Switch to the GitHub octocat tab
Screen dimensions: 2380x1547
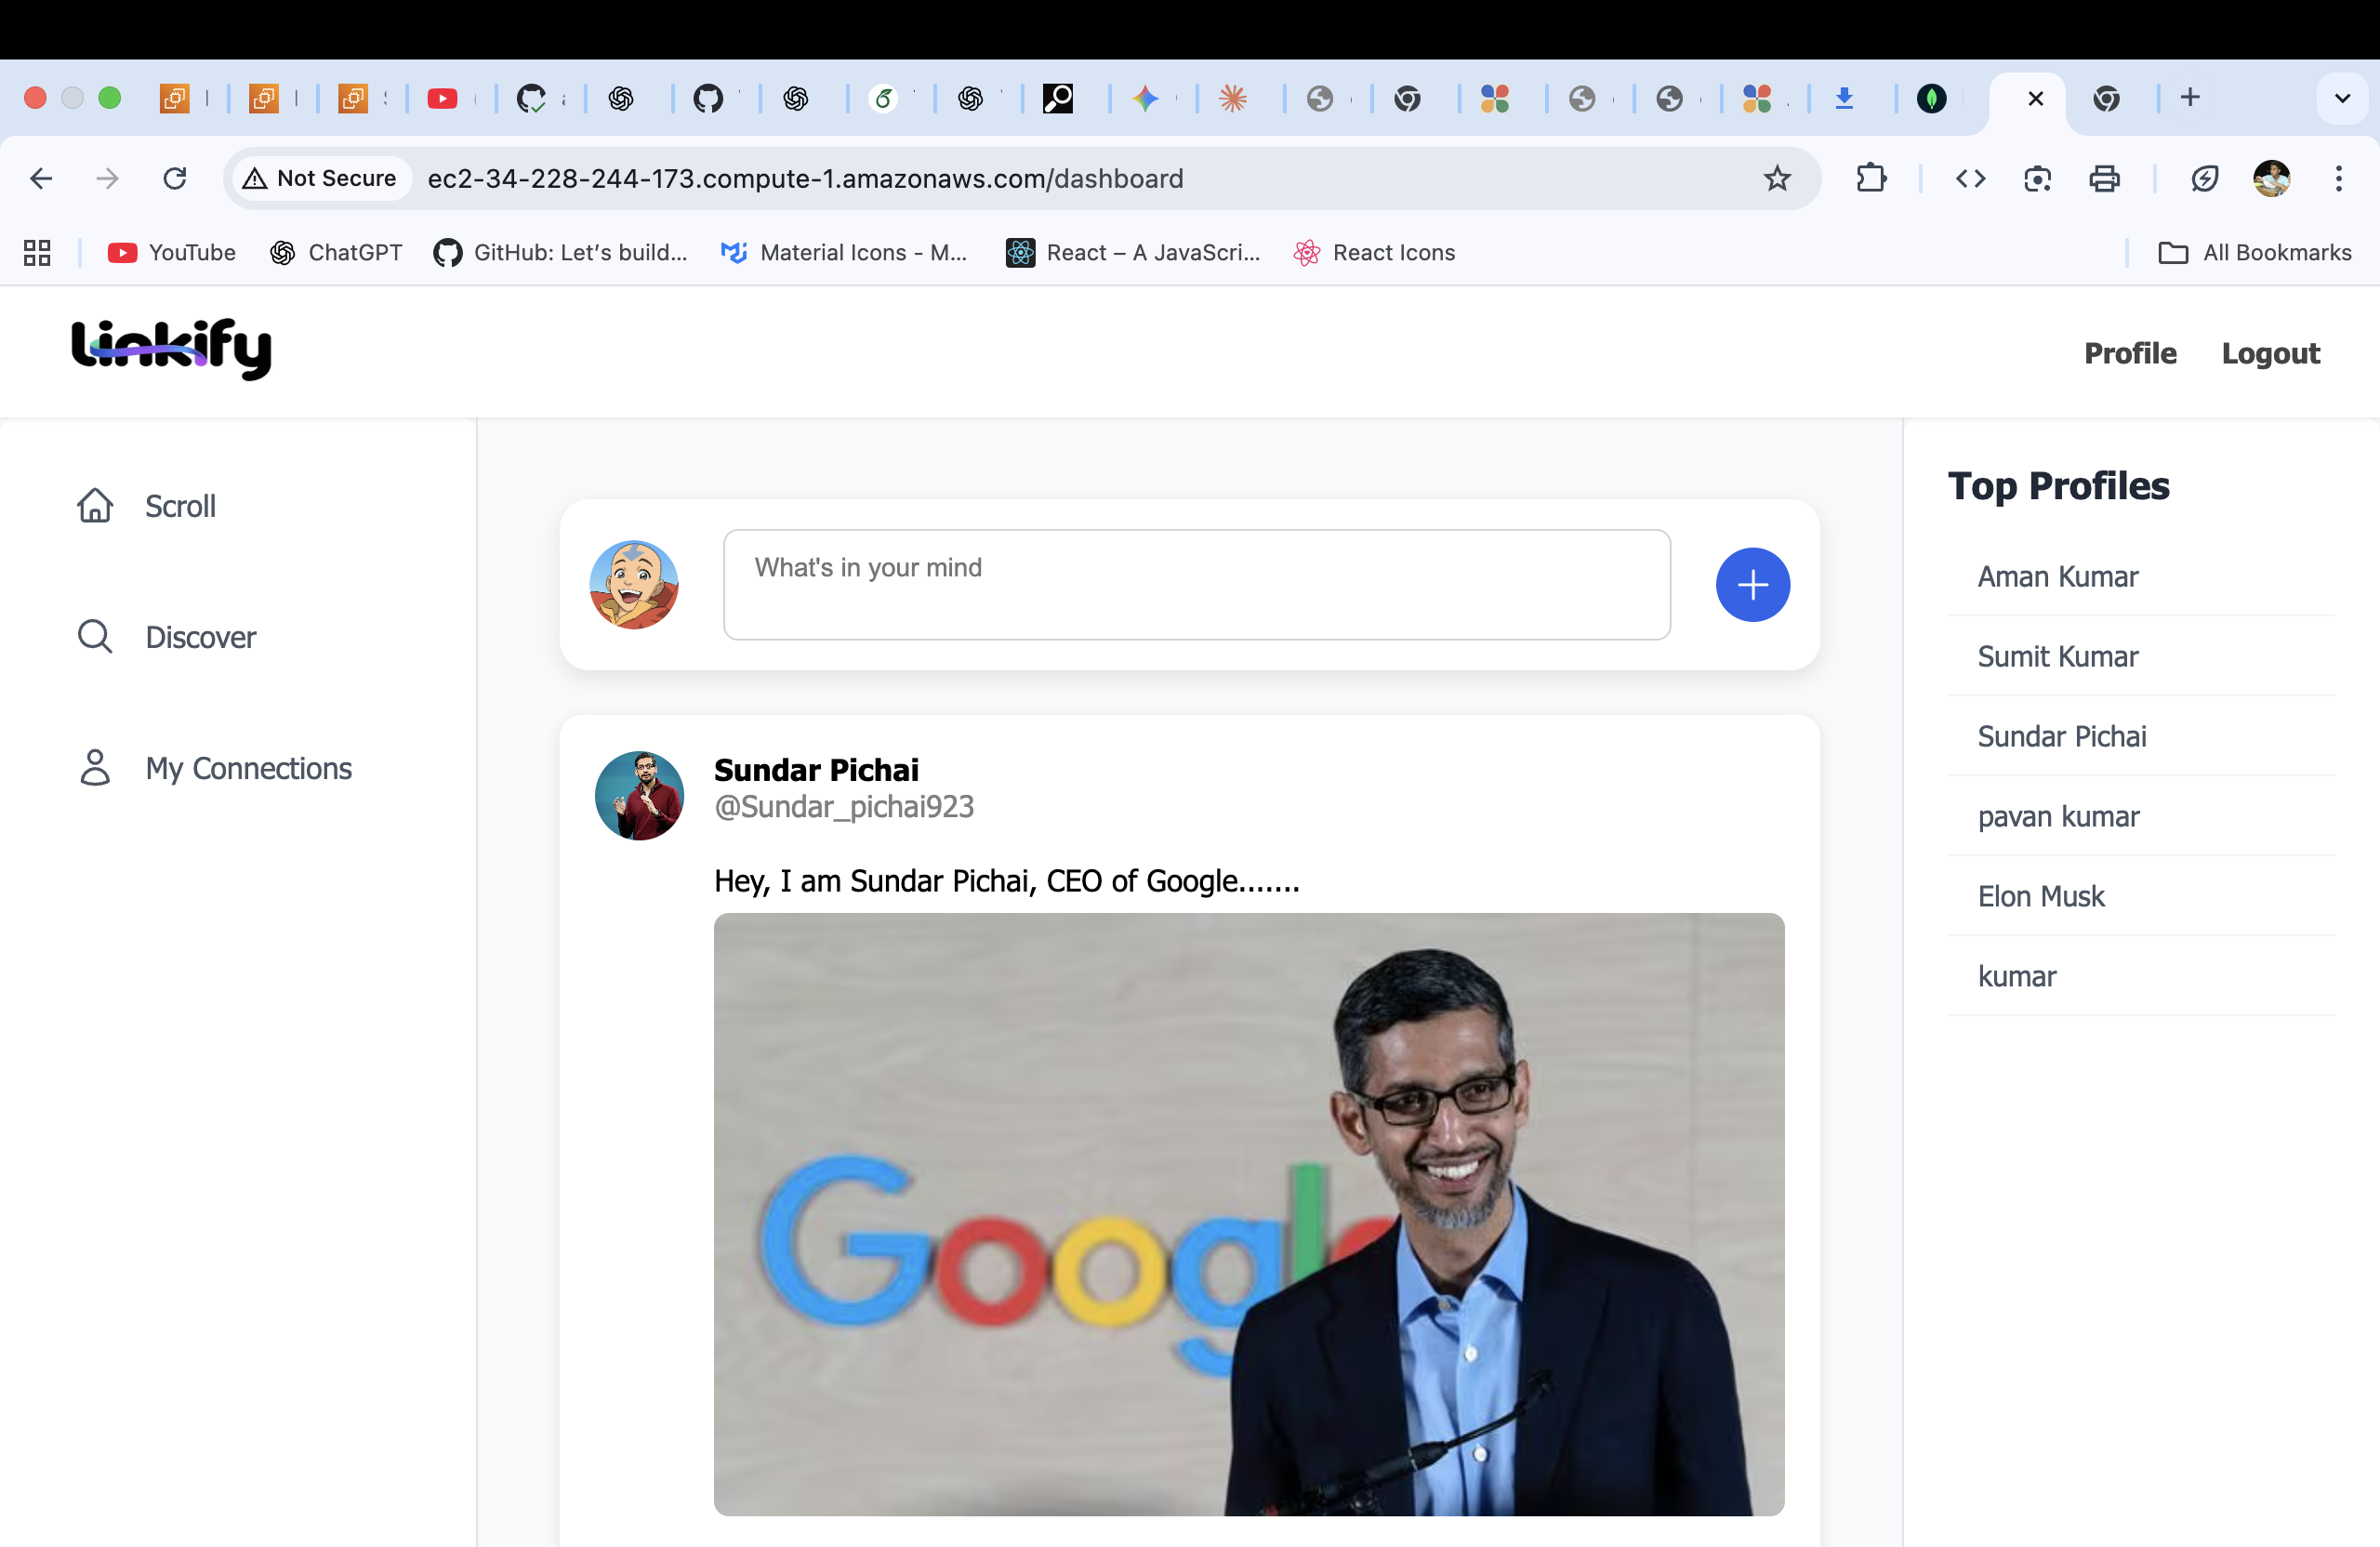click(708, 98)
